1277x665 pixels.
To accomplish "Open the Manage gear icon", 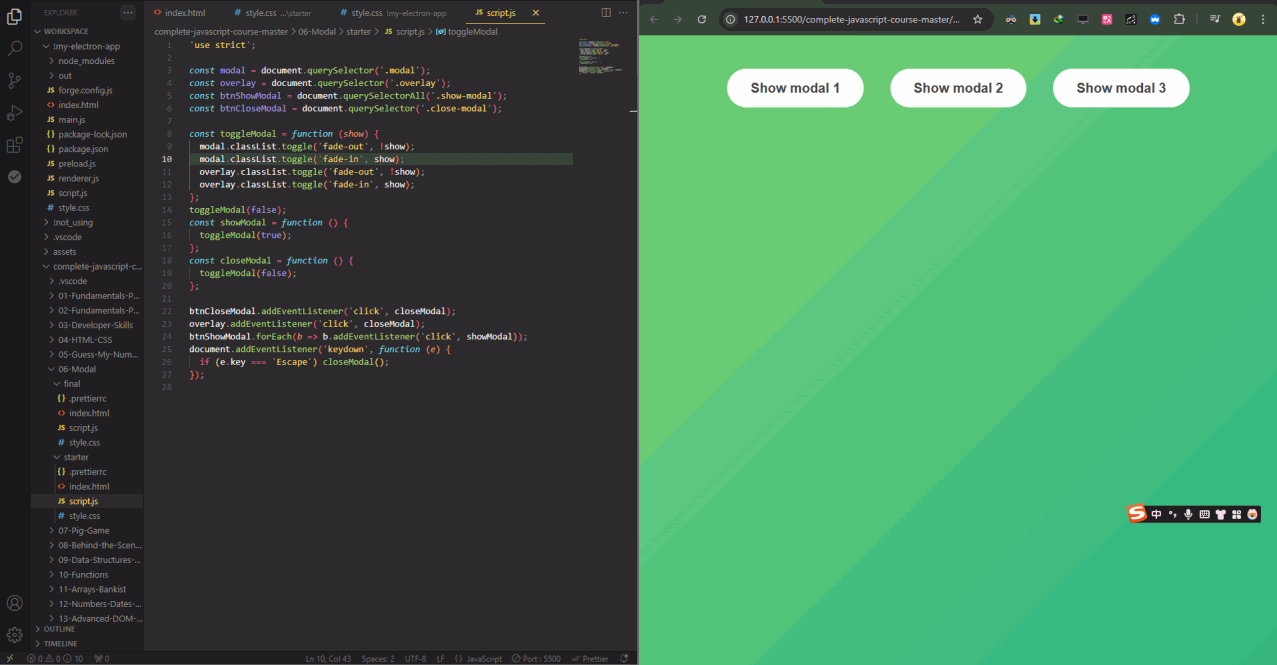I will (x=15, y=635).
